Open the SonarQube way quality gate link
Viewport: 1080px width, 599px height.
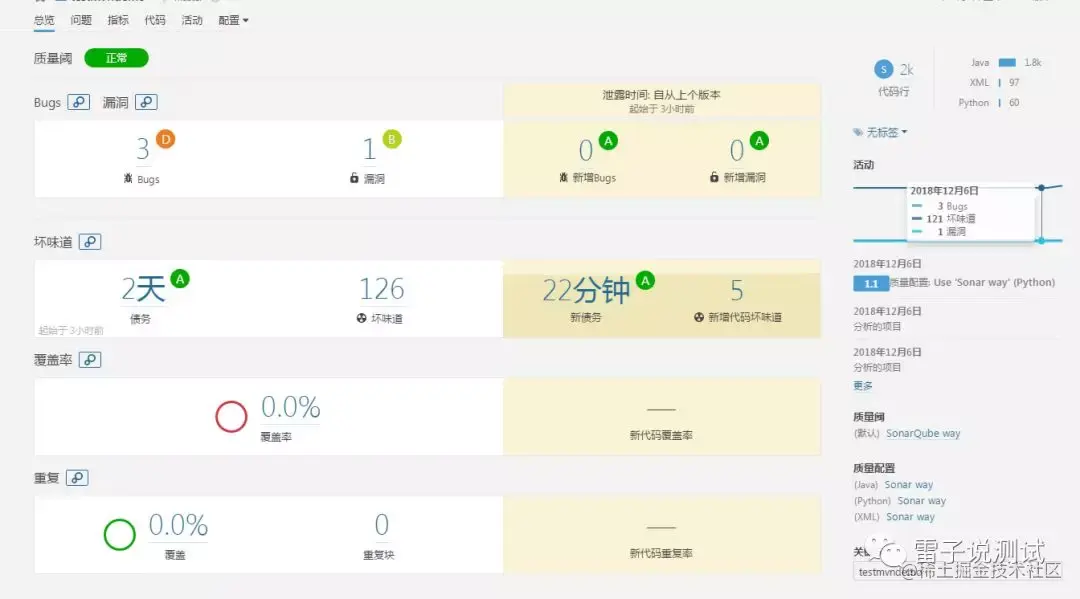pos(923,433)
